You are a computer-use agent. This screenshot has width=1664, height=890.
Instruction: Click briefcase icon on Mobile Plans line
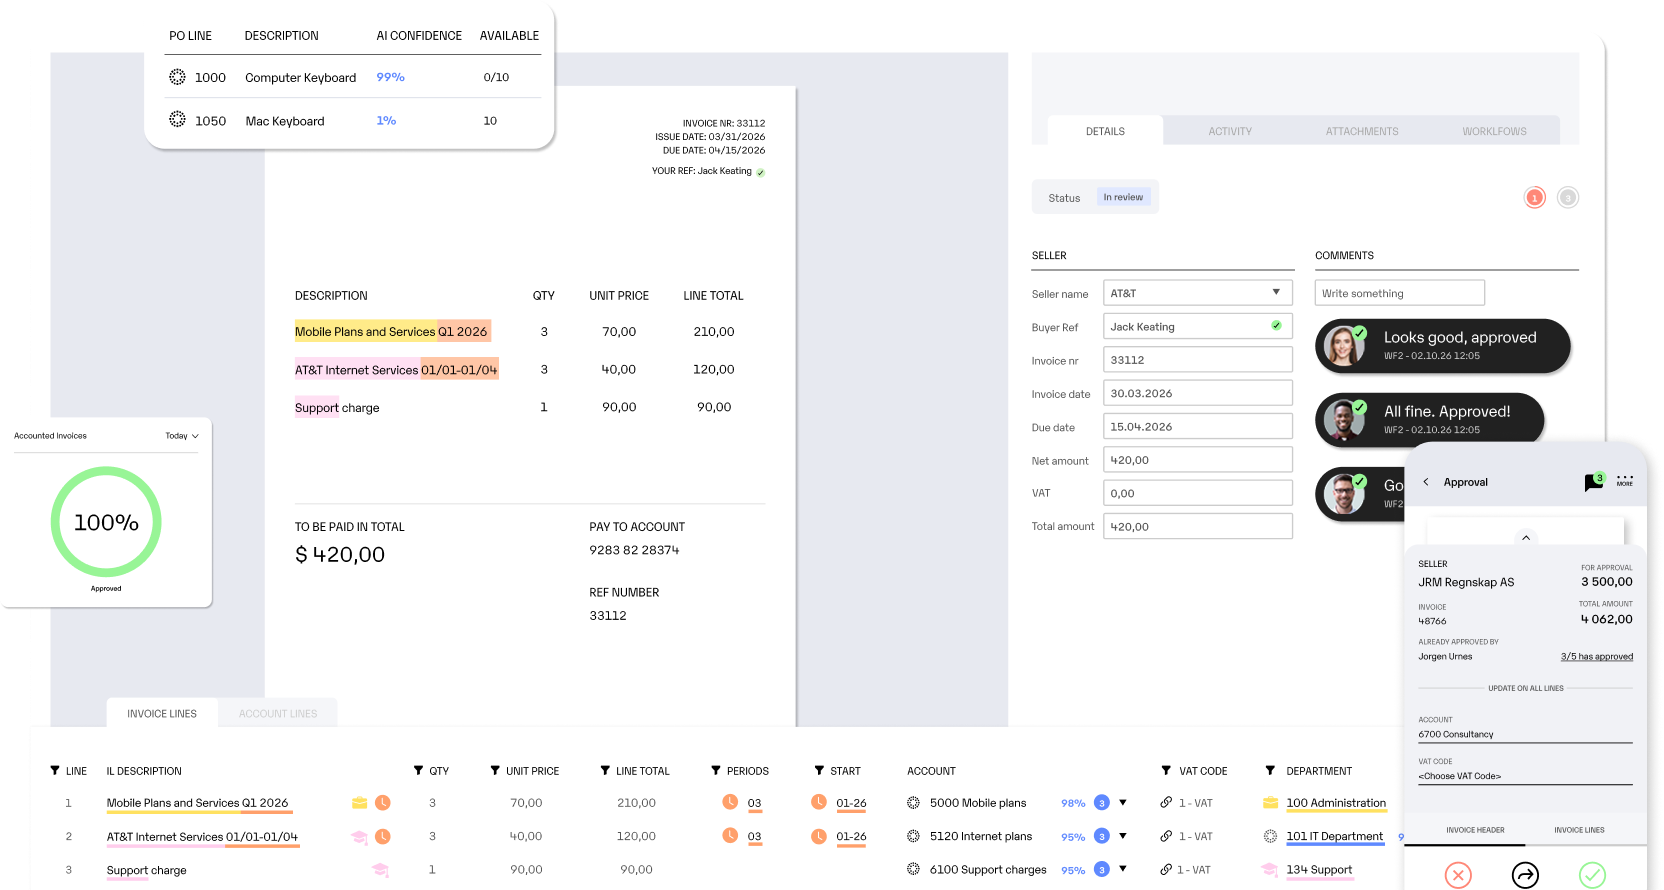[360, 803]
